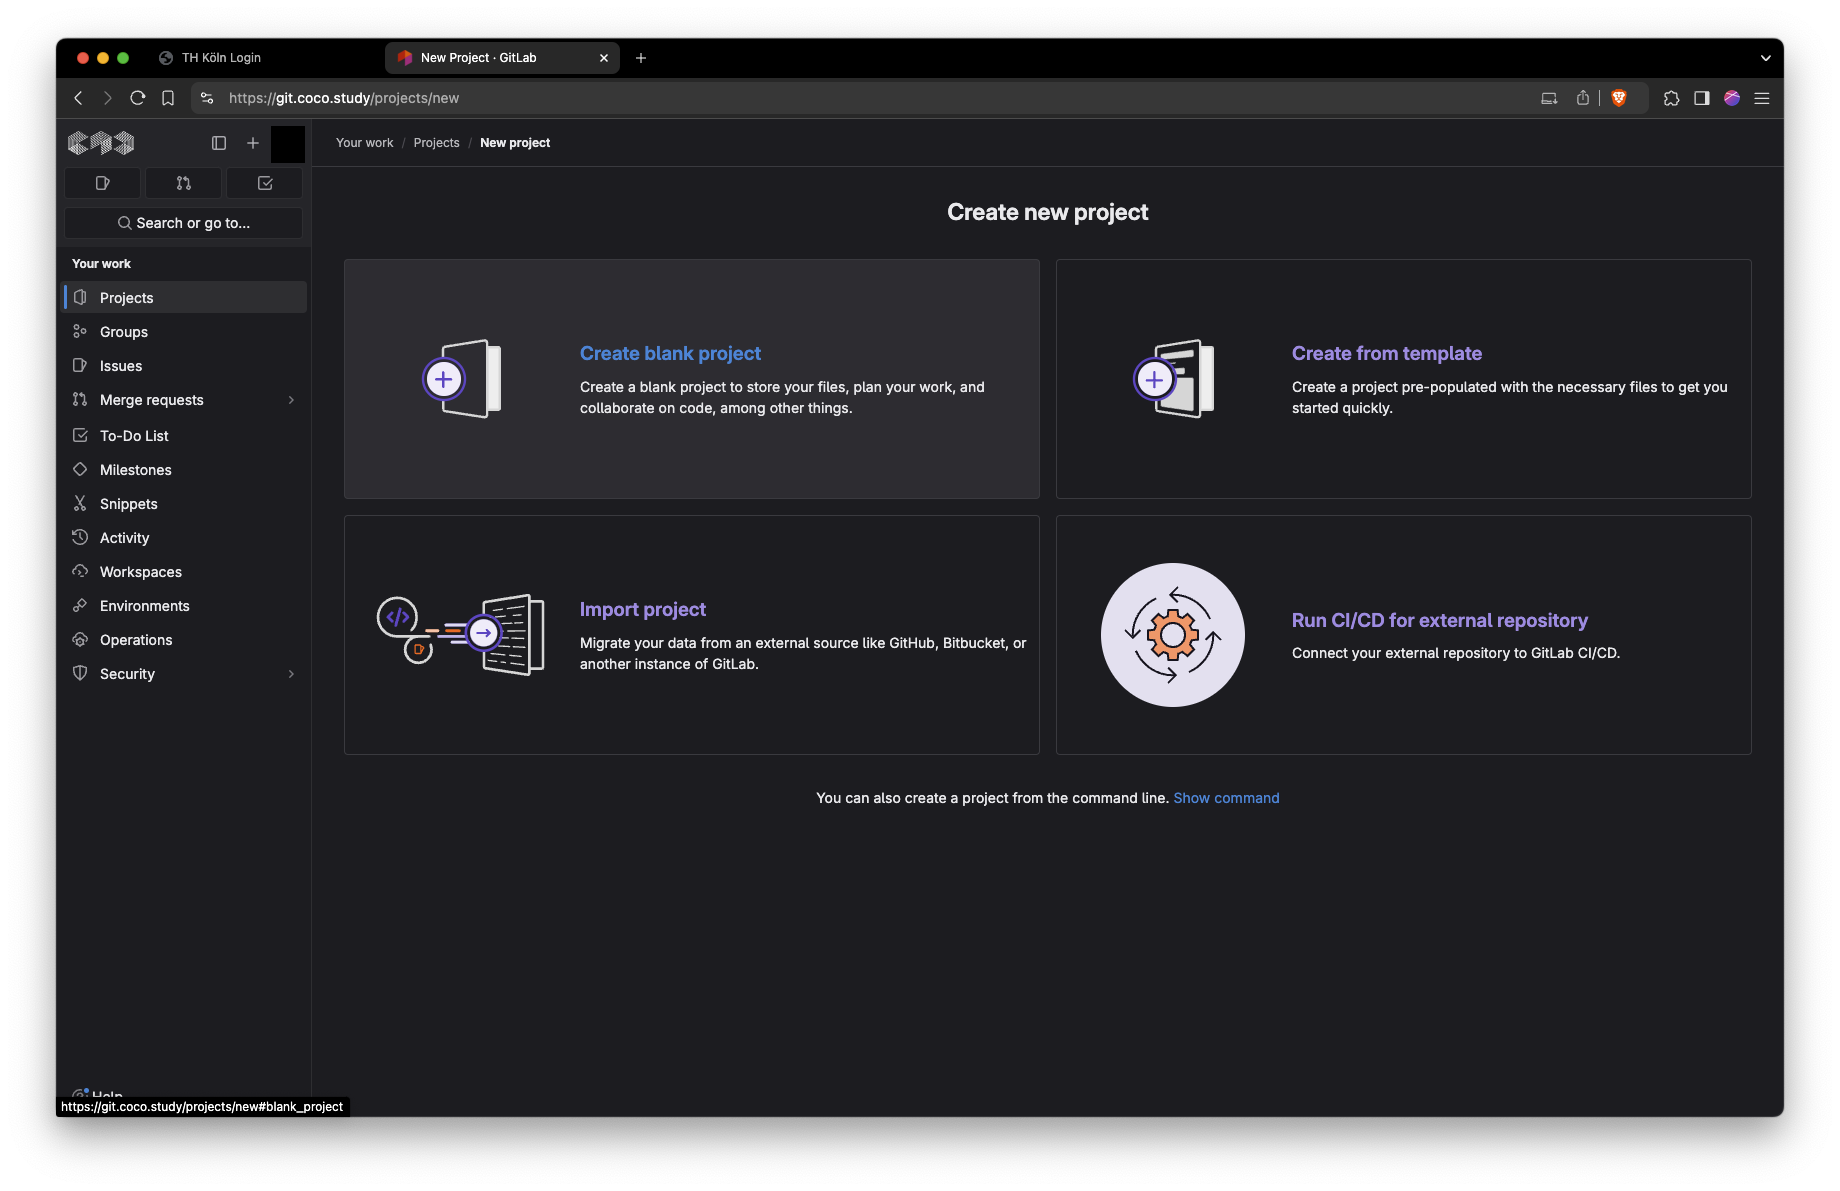The height and width of the screenshot is (1191, 1840).
Task: Click 'Run CI/CD for external repository' heading
Action: coord(1439,620)
